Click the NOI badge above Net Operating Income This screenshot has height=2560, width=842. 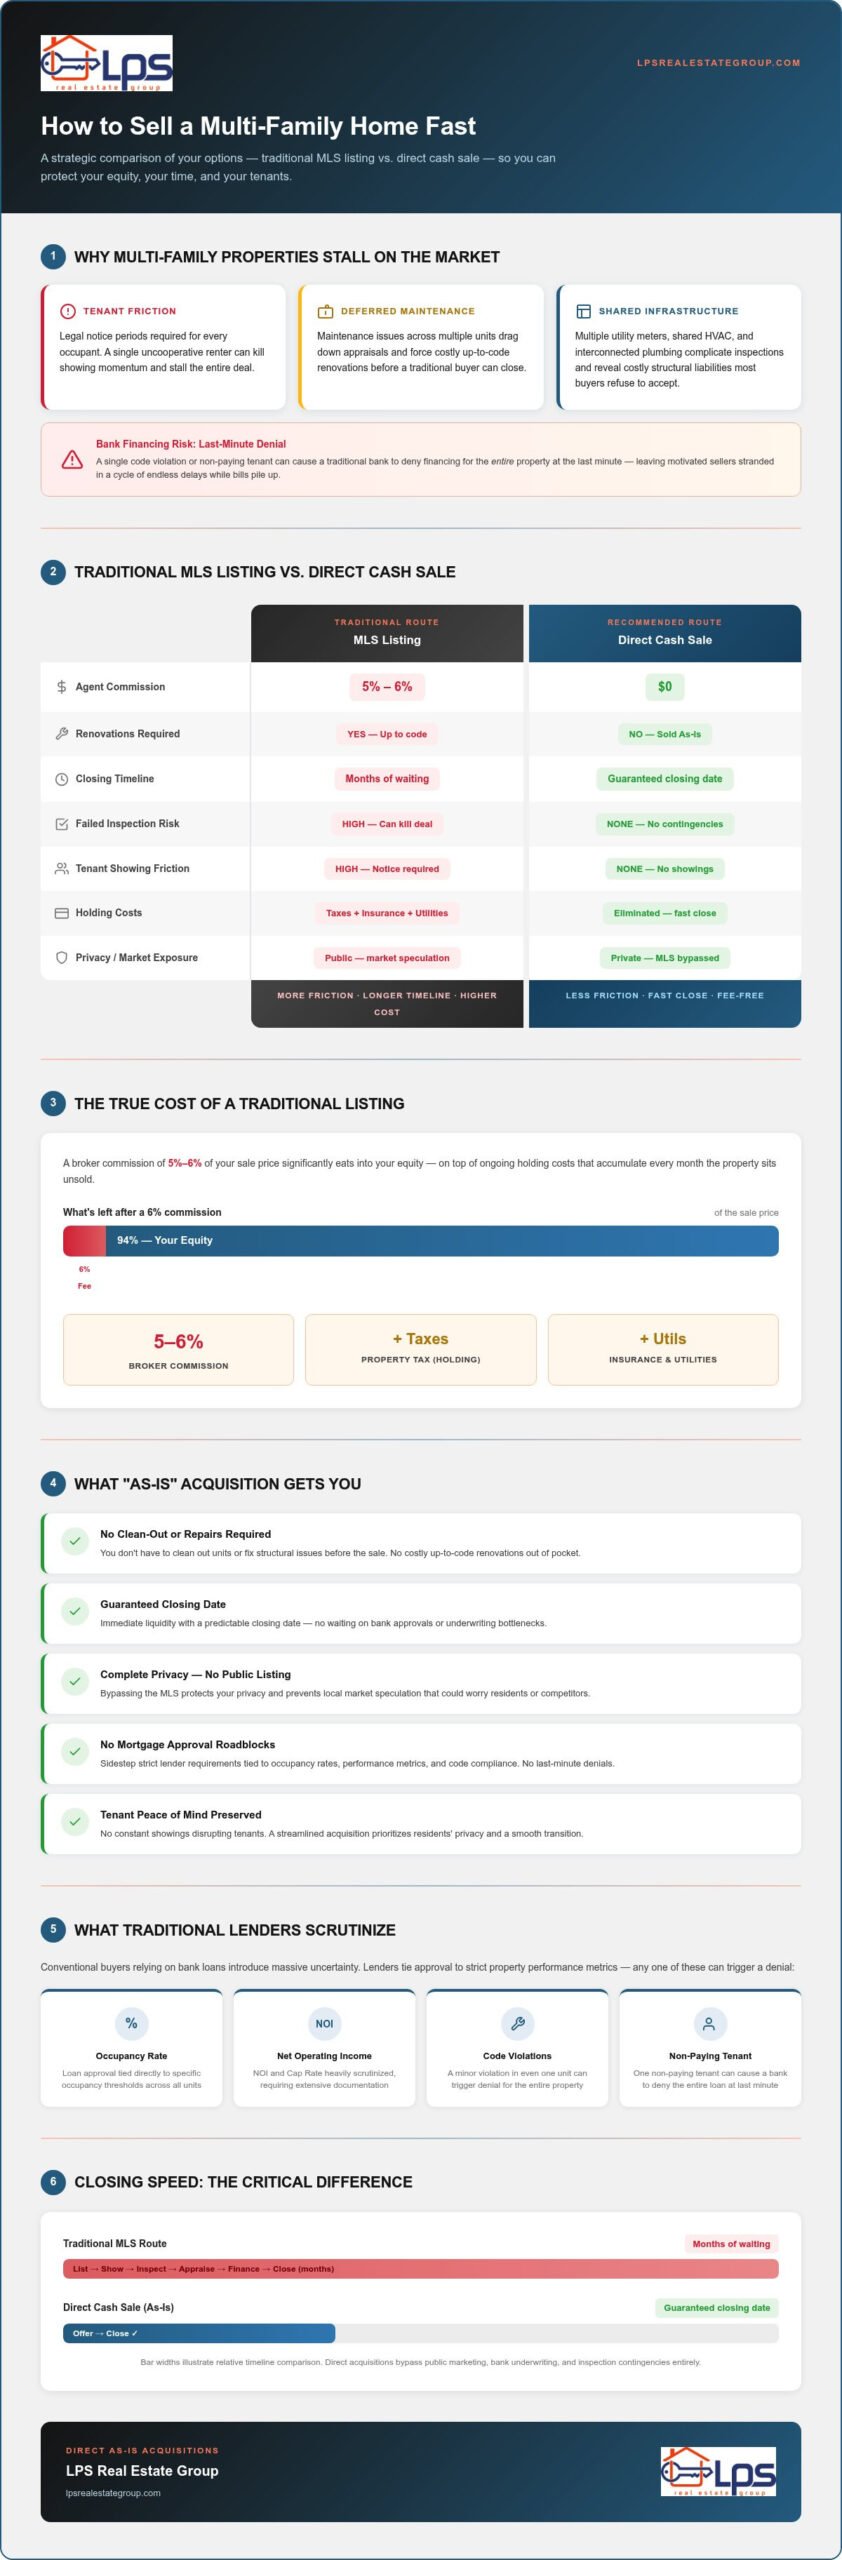[x=324, y=2023]
